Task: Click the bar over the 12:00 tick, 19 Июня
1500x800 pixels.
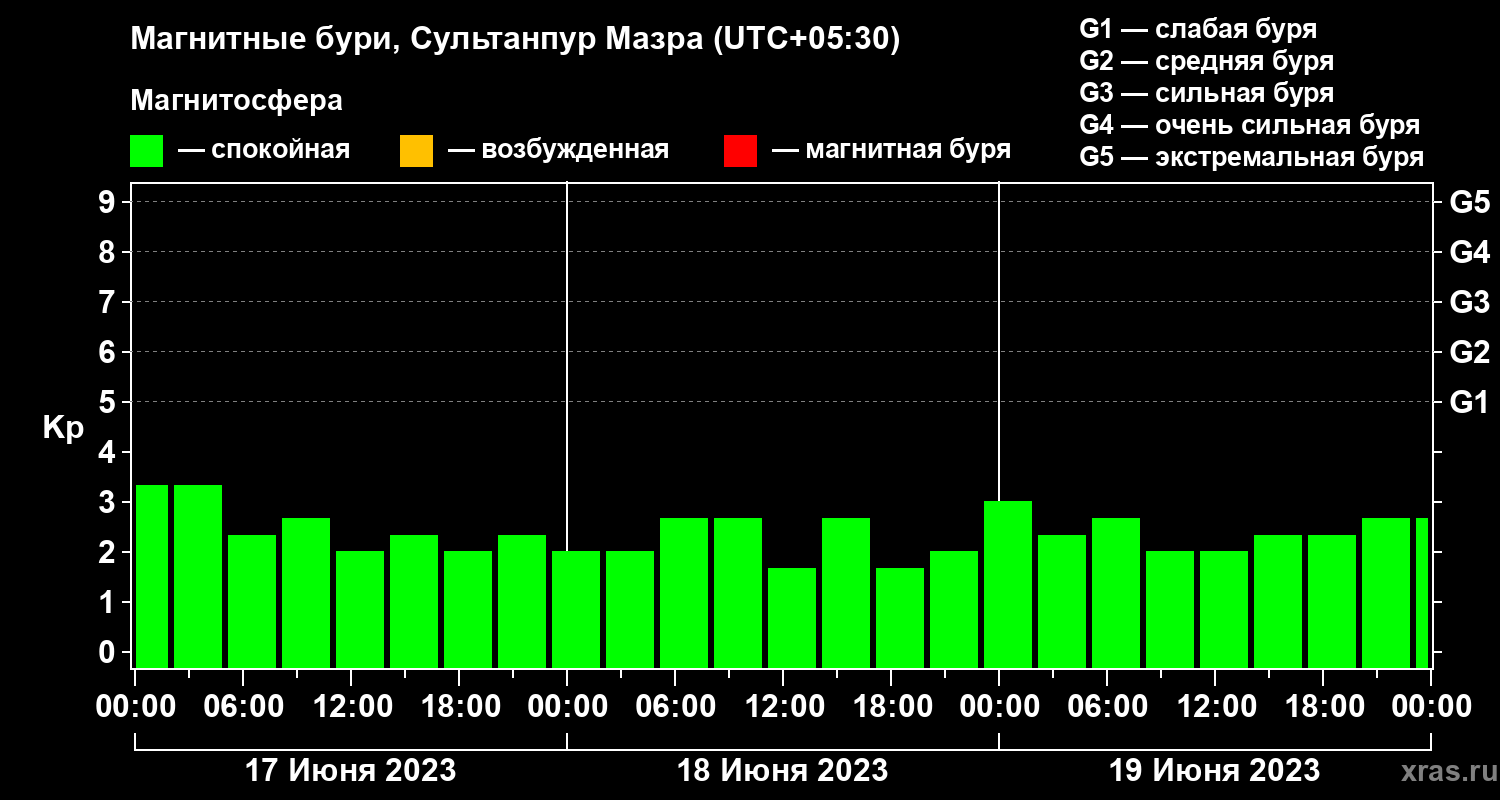Action: [x=1224, y=609]
